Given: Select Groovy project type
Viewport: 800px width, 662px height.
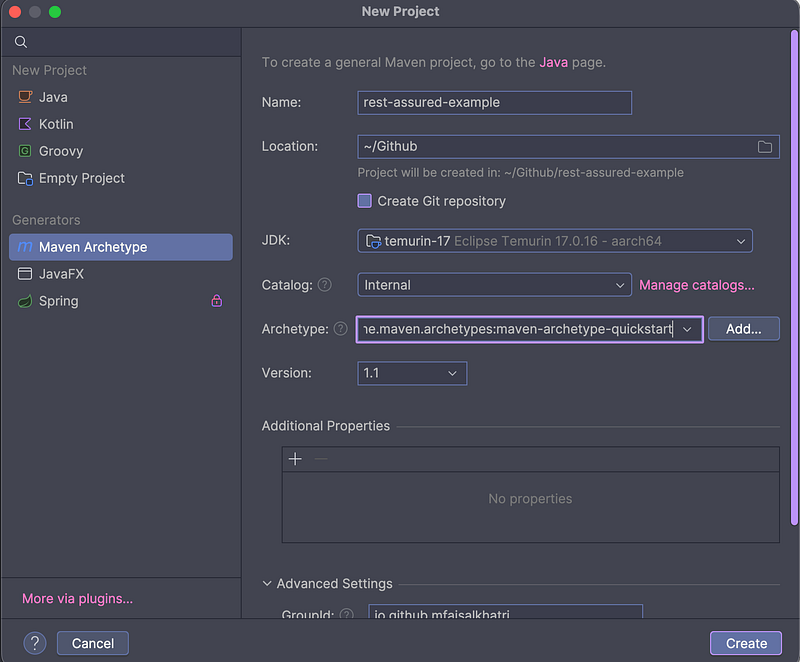Looking at the screenshot, I should 121,151.
